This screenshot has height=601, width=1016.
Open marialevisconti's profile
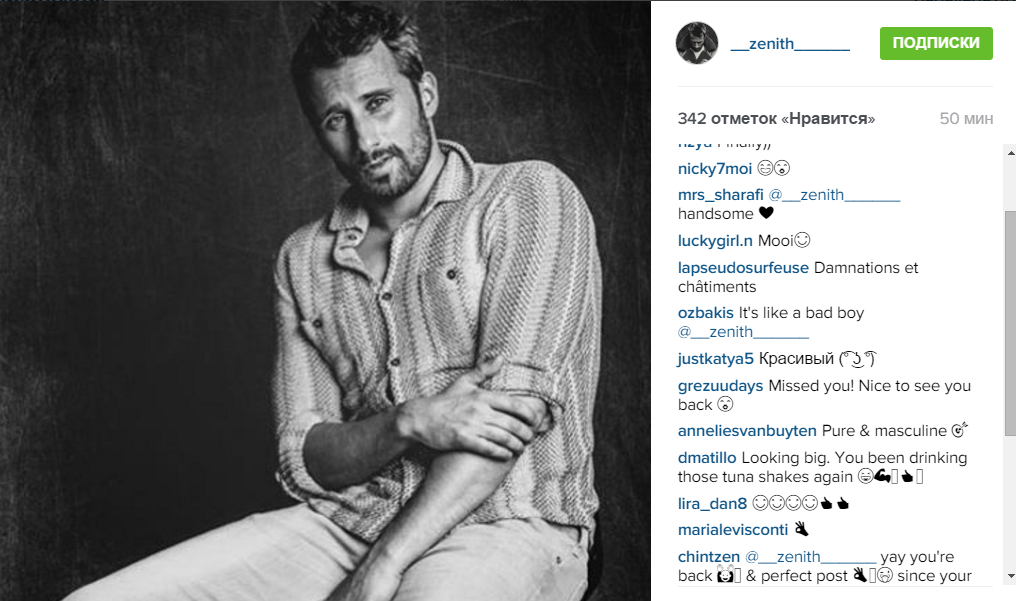(733, 530)
